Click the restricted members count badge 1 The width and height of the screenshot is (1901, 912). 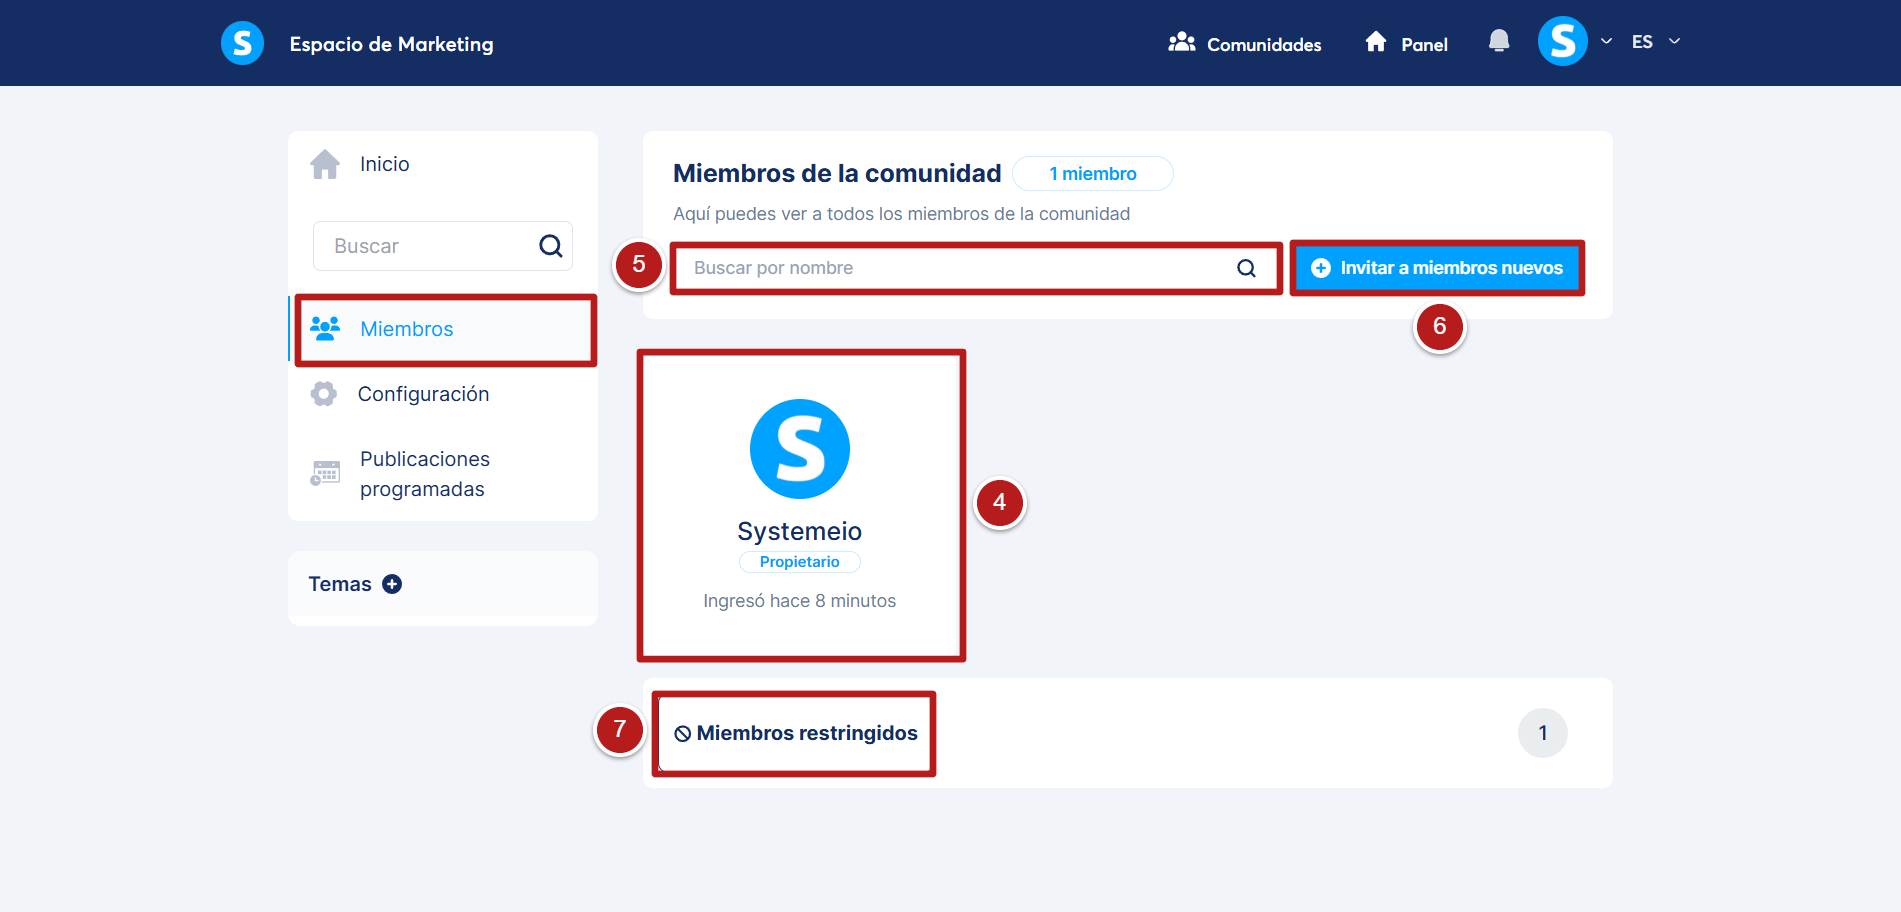coord(1542,733)
